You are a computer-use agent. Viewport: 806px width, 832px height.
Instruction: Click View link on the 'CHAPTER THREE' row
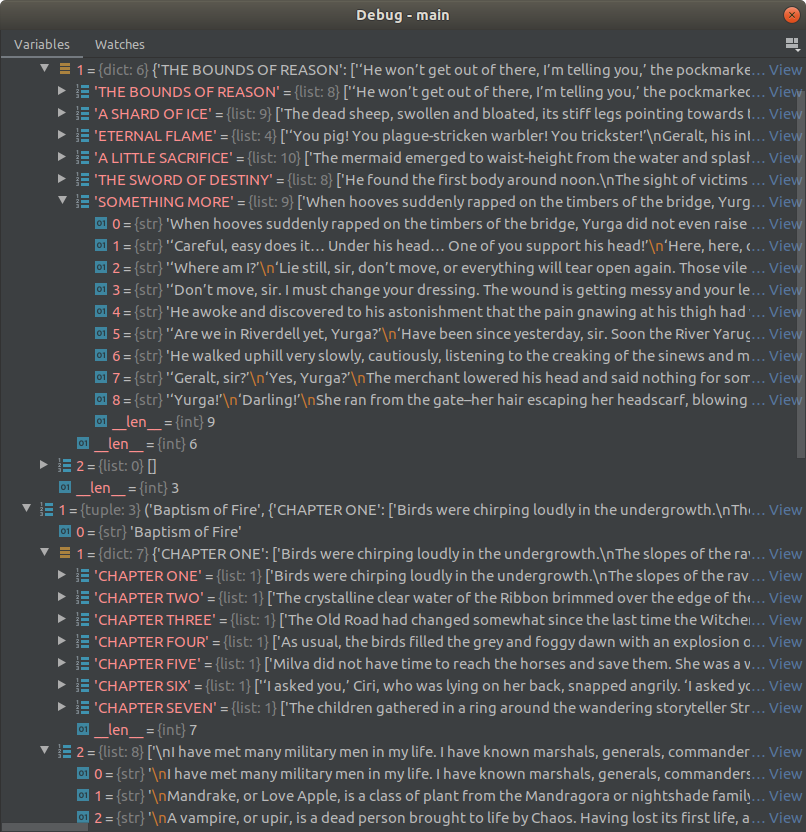click(785, 620)
